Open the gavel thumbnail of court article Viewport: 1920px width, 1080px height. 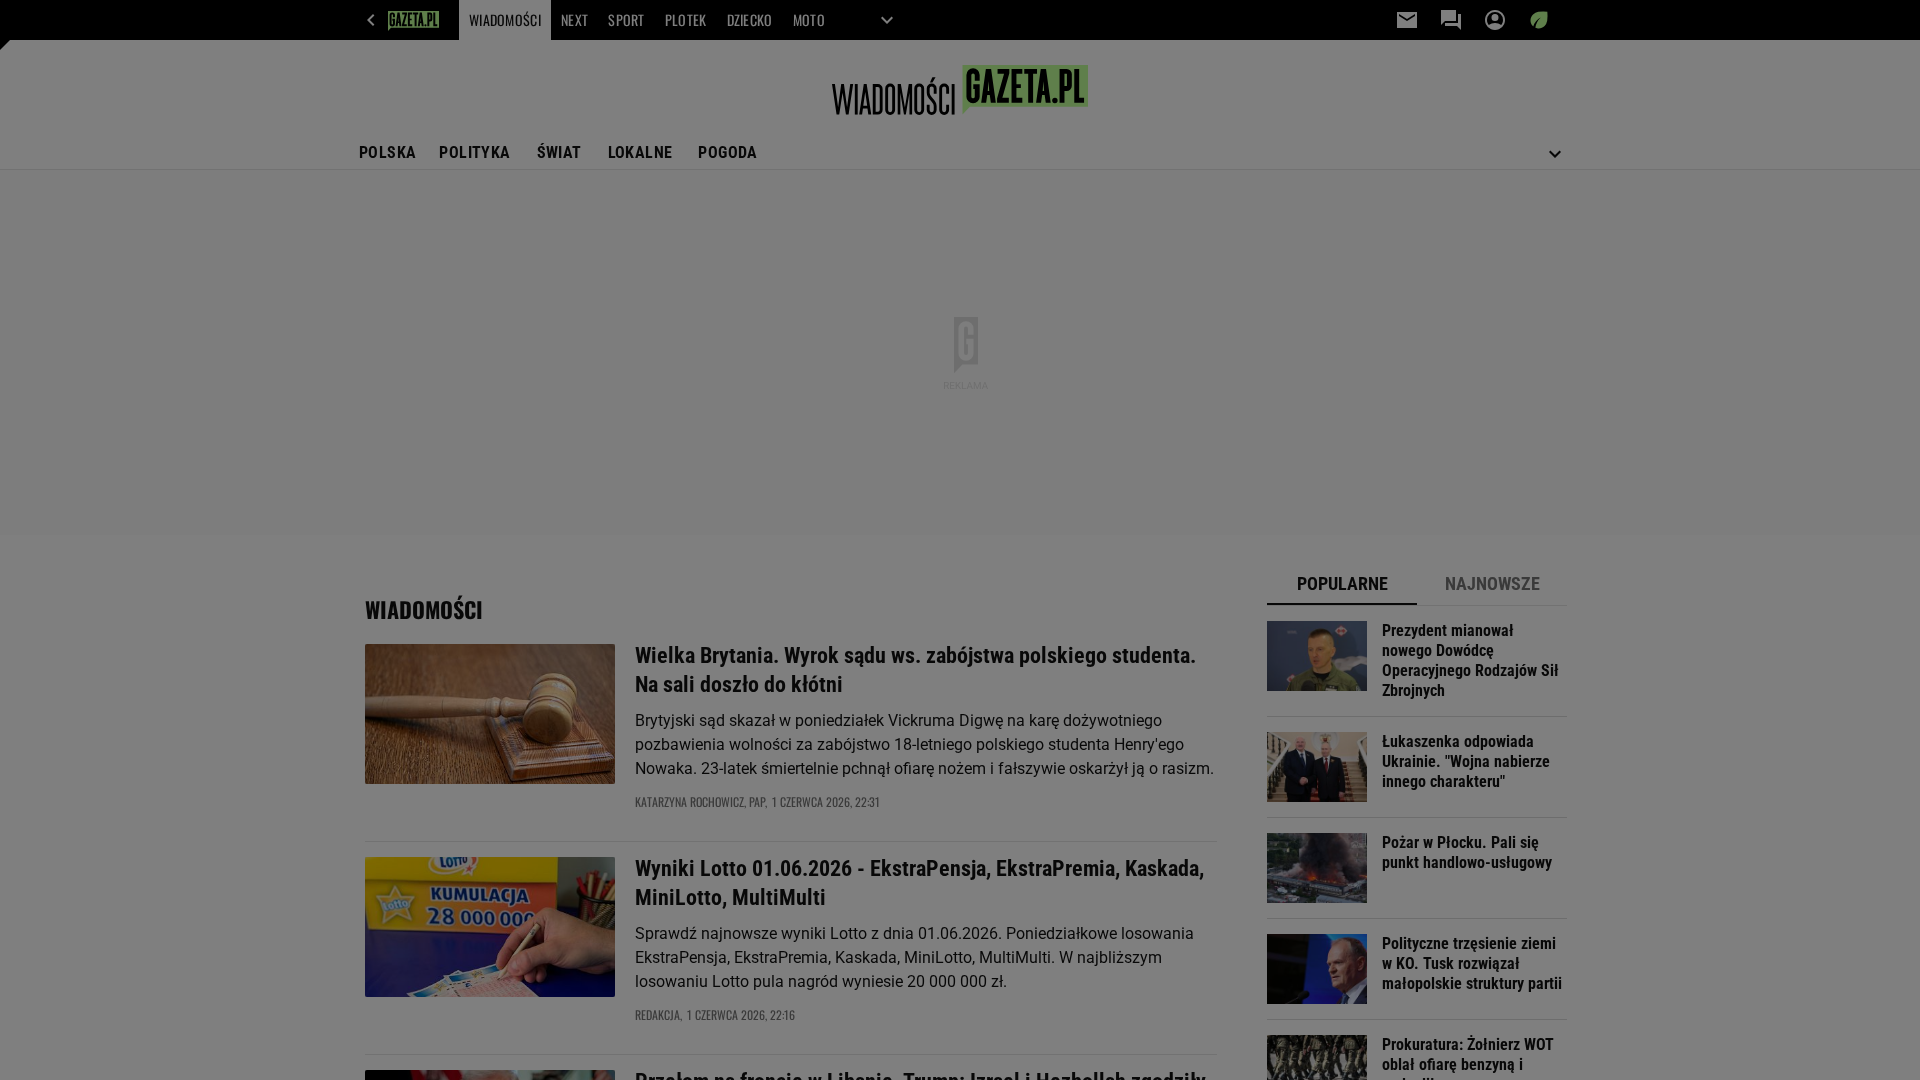tap(490, 714)
